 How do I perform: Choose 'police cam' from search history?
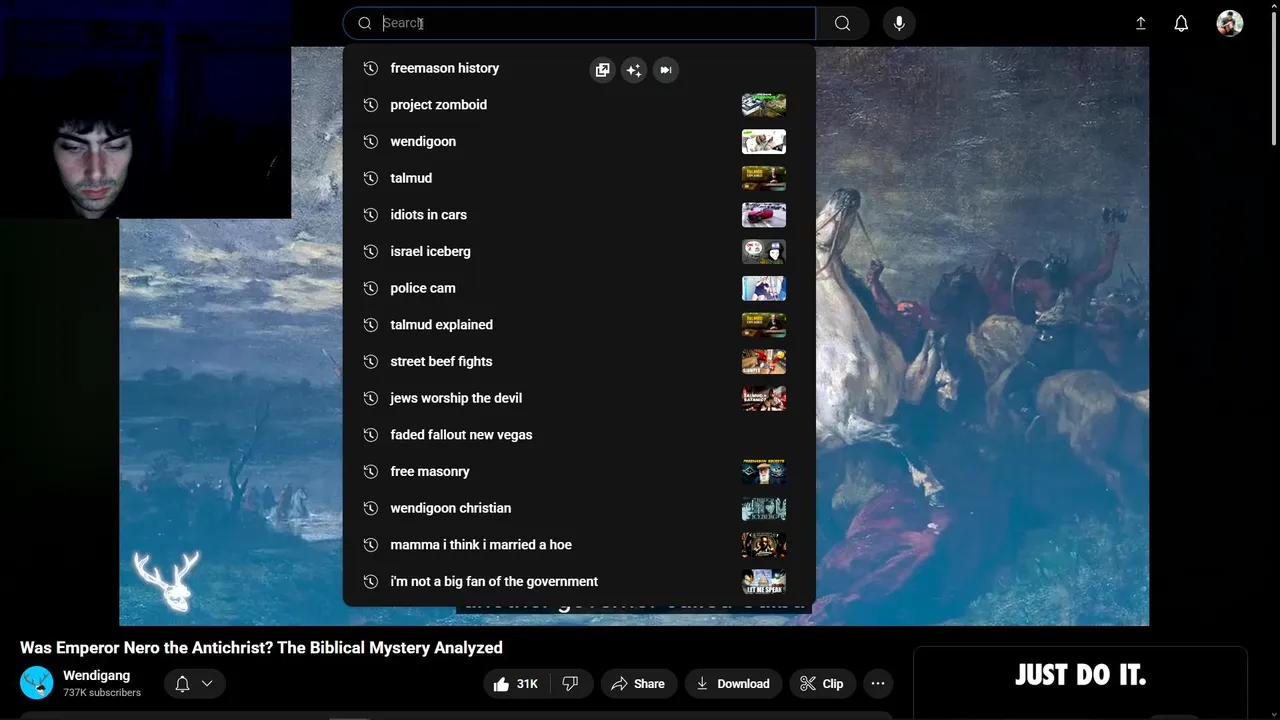[x=579, y=288]
